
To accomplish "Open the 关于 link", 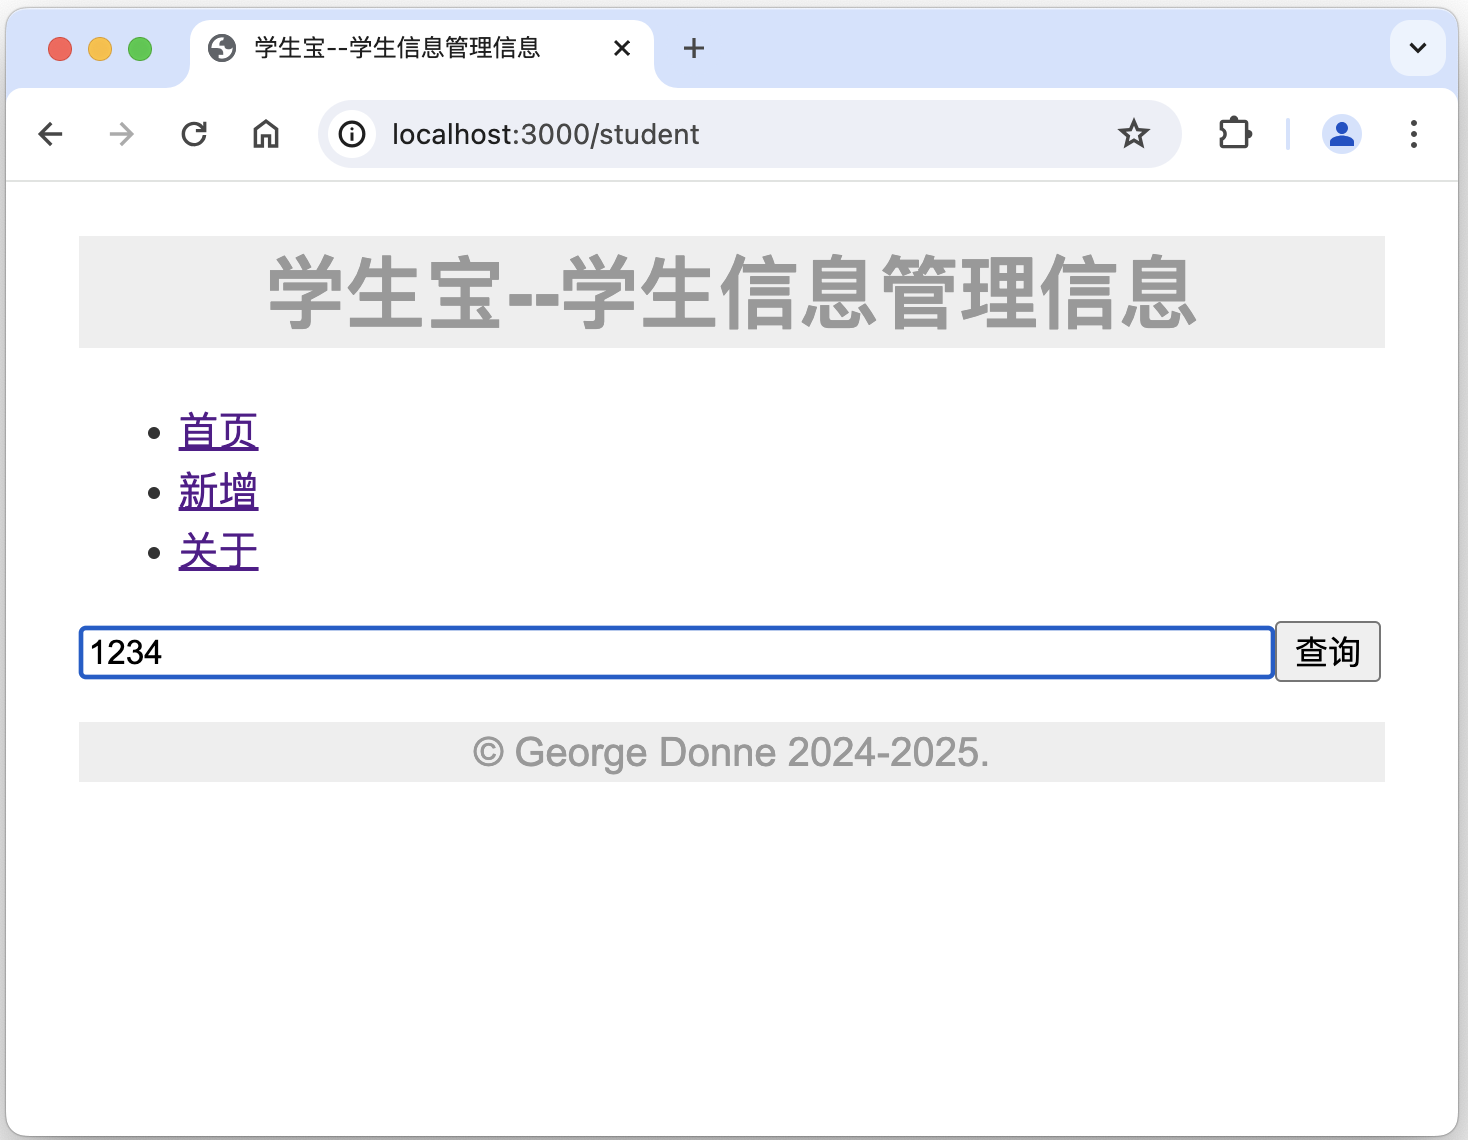I will tap(218, 552).
